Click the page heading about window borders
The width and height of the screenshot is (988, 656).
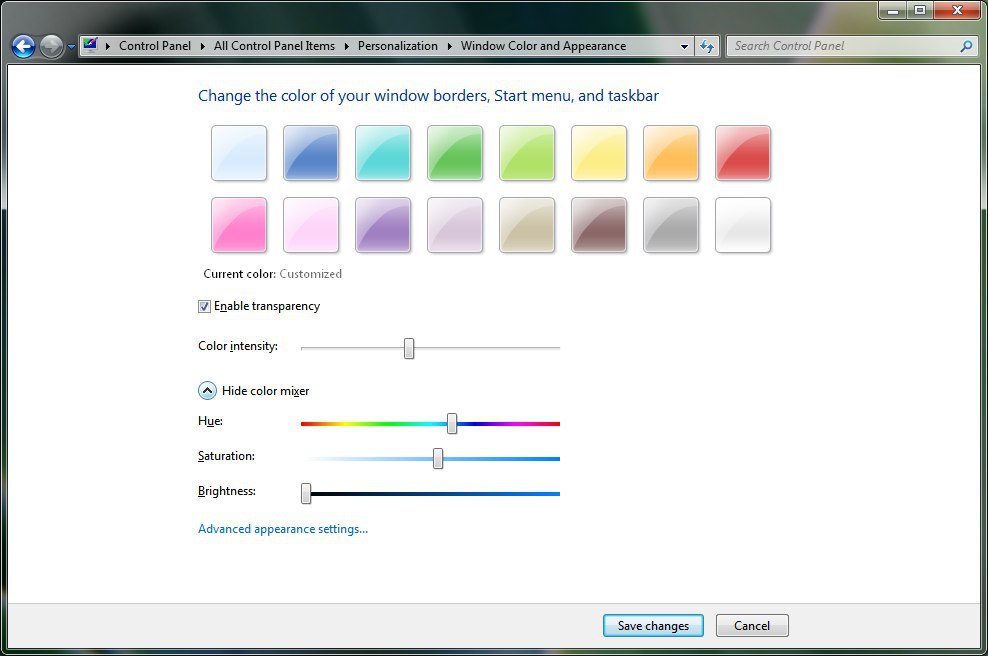(x=428, y=96)
